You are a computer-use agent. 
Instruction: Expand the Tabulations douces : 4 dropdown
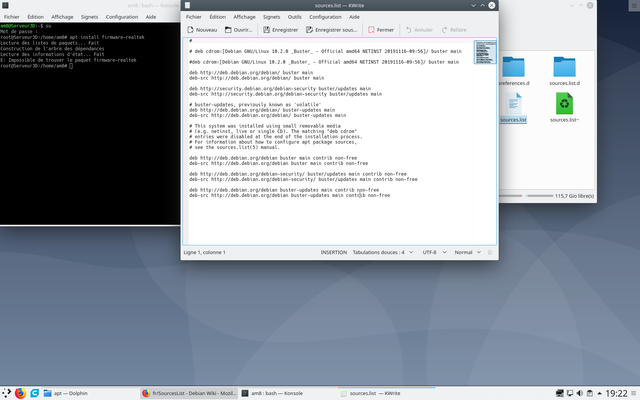(x=382, y=252)
